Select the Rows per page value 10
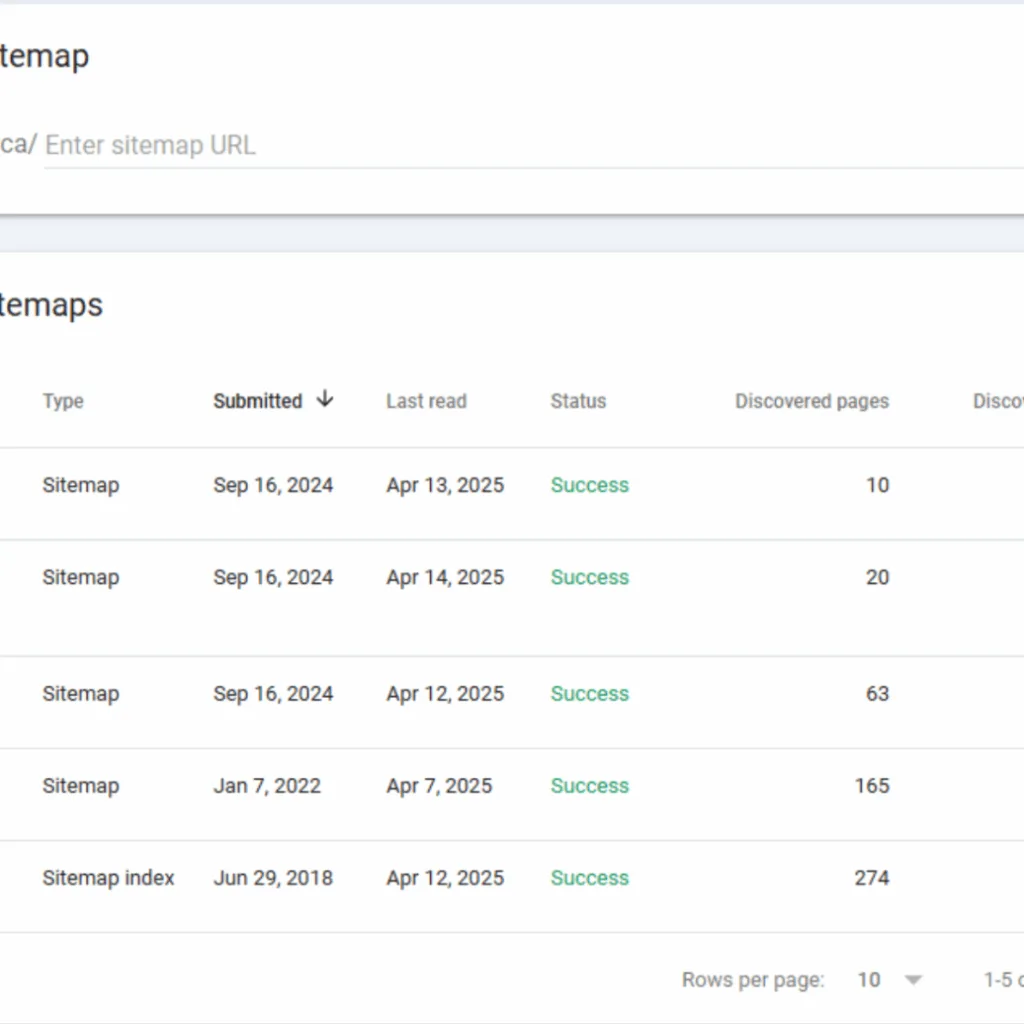 click(x=869, y=980)
